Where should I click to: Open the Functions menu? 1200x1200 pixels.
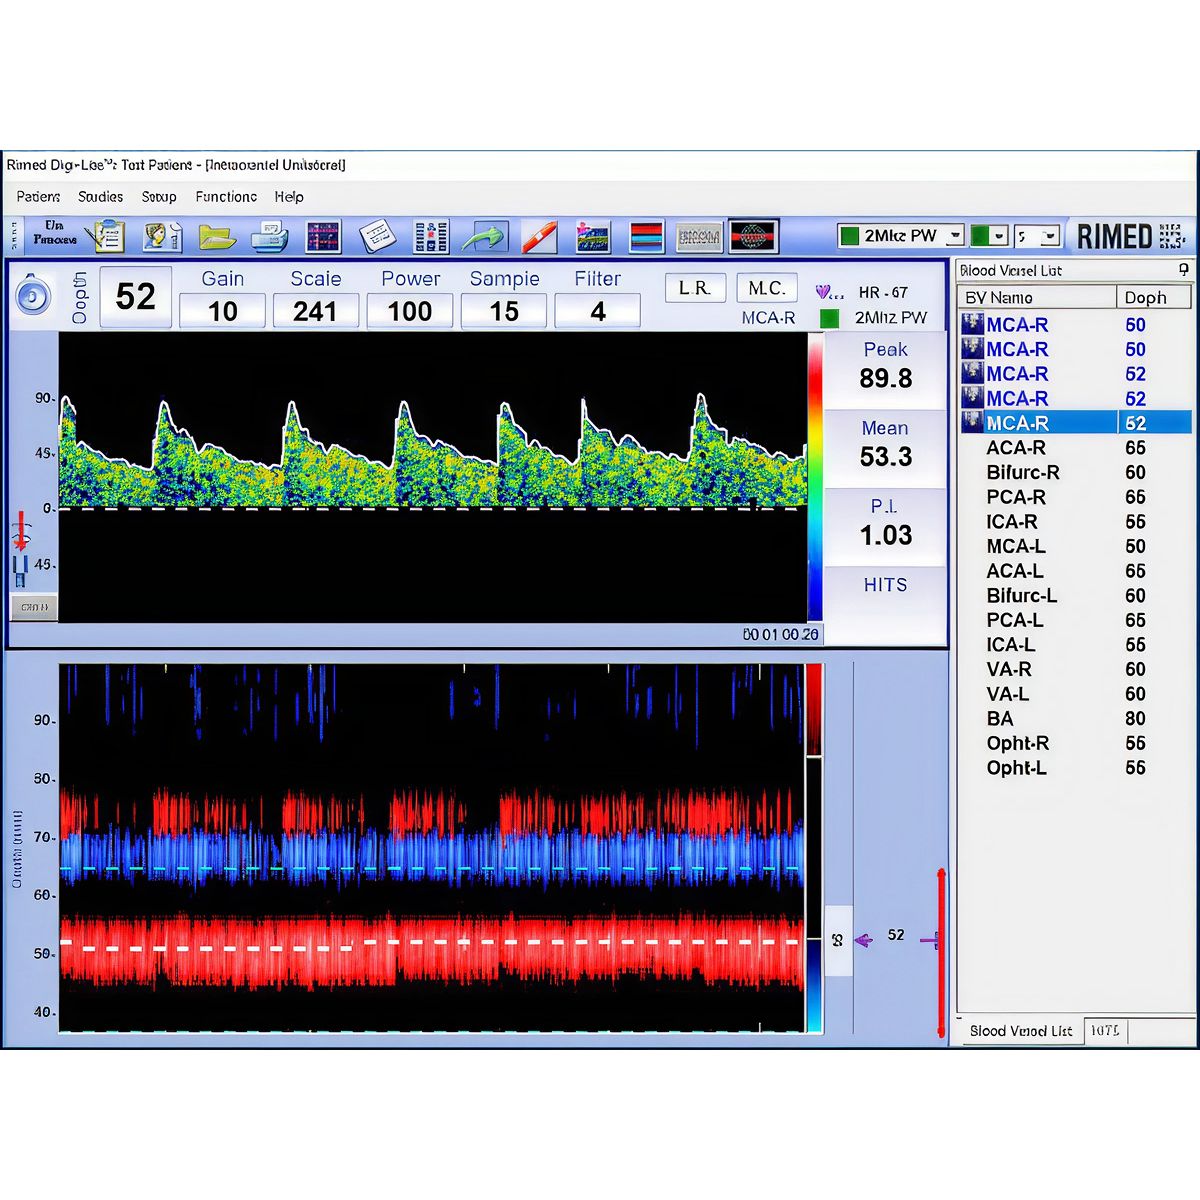click(226, 197)
